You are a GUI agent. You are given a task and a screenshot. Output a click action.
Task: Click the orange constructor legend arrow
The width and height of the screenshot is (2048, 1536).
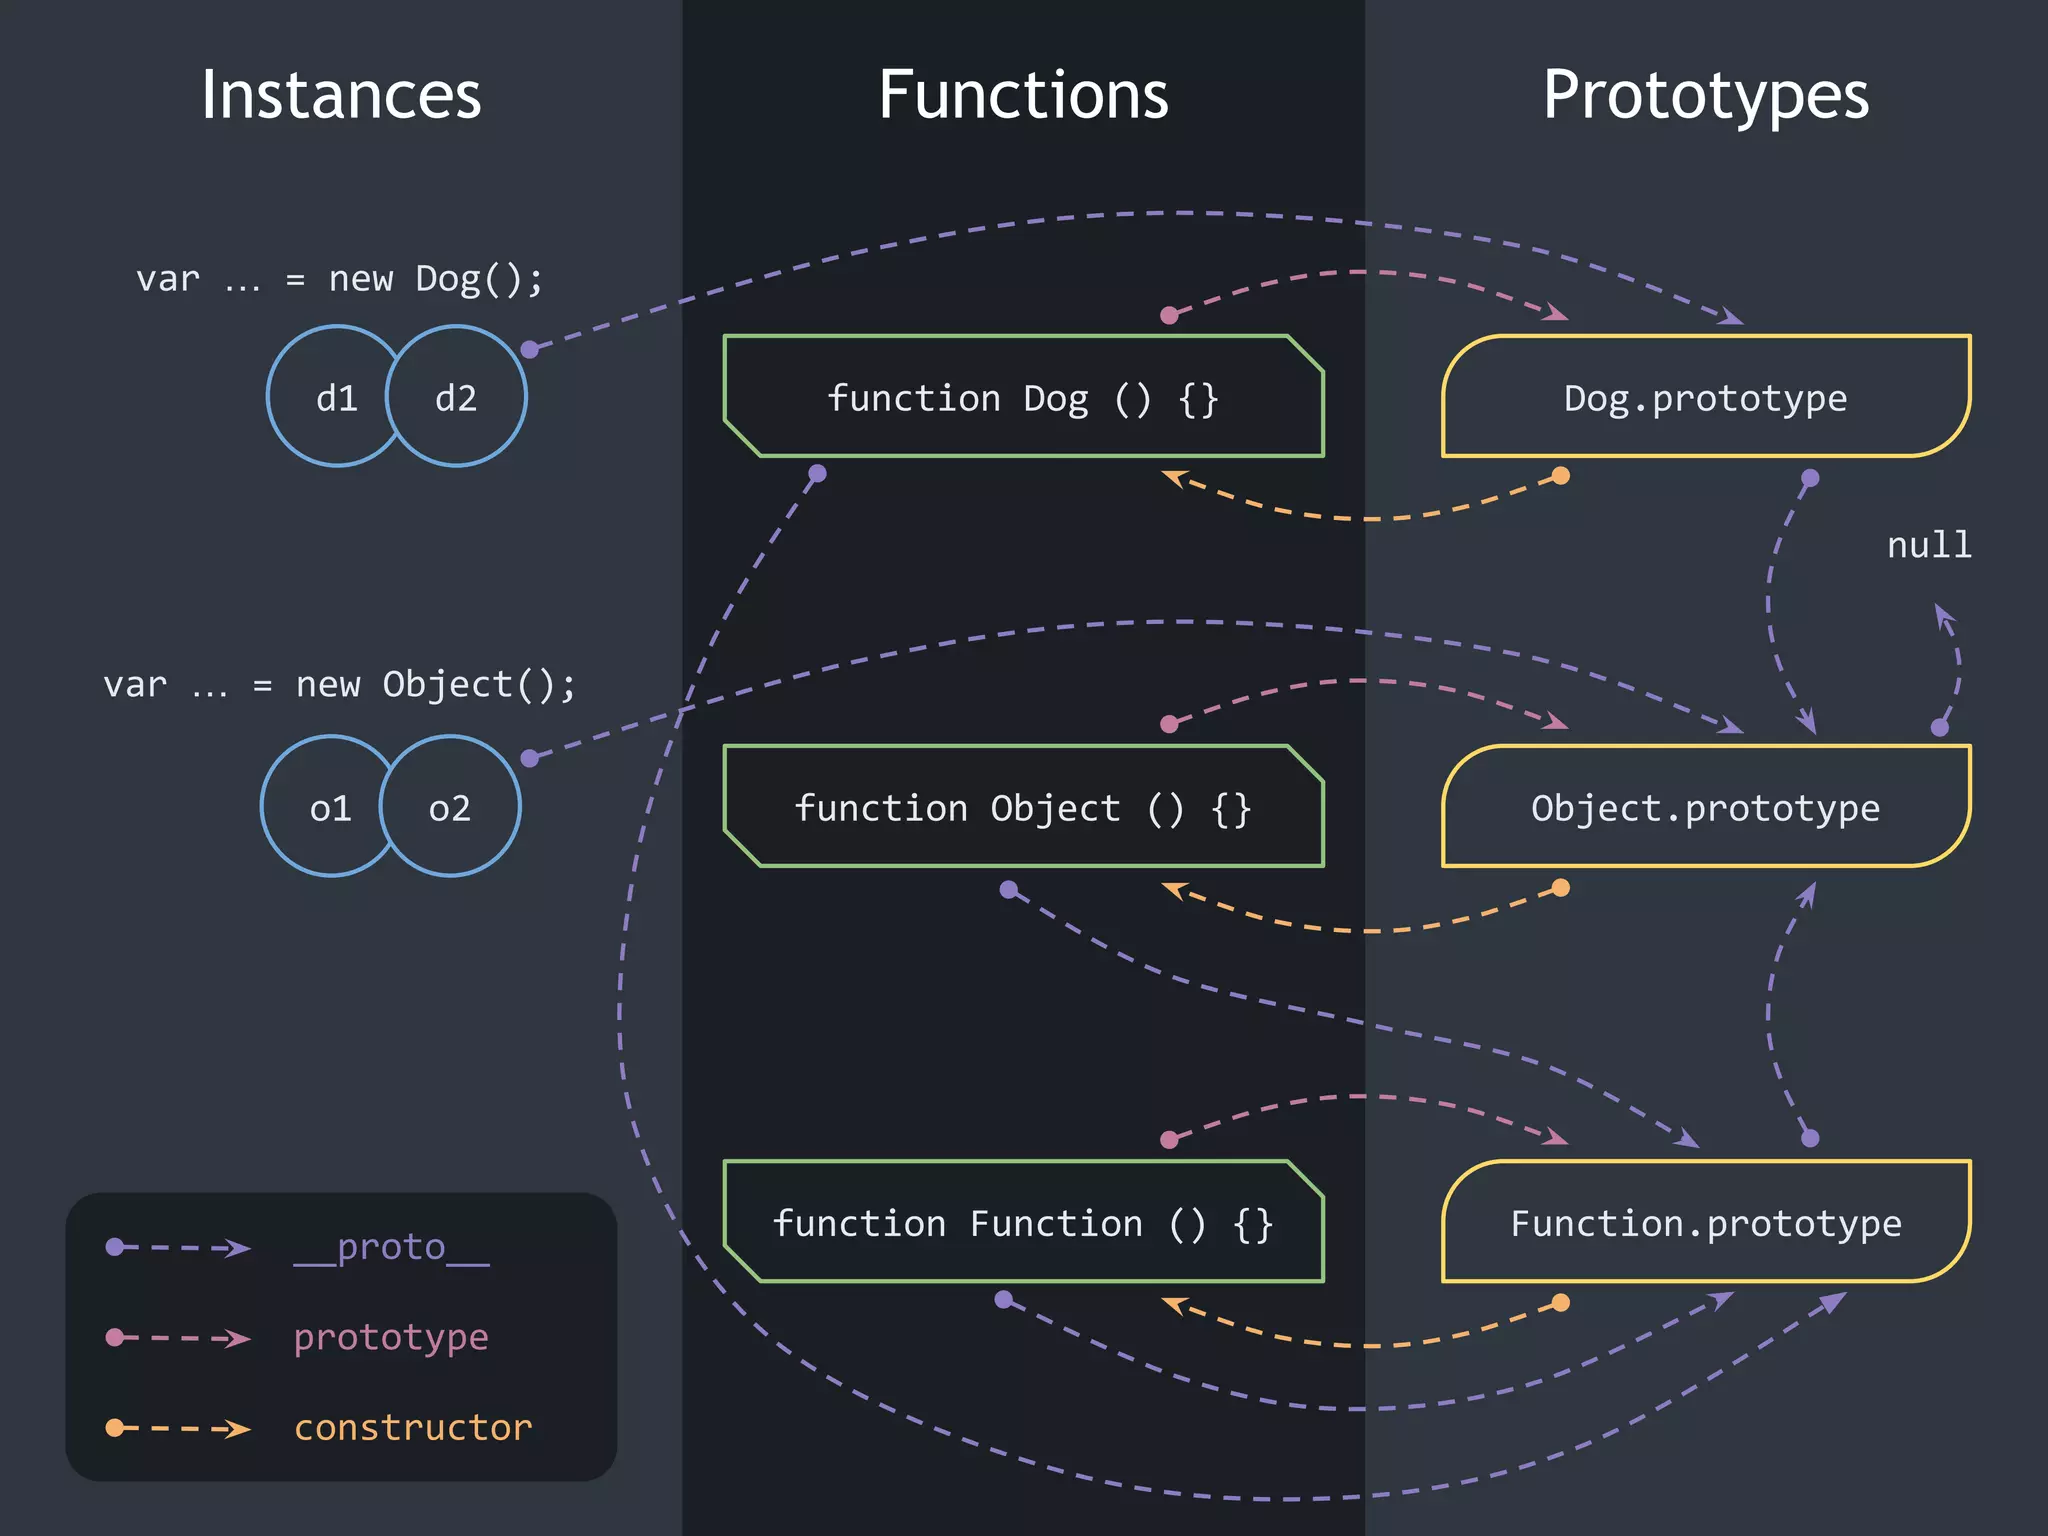[178, 1428]
